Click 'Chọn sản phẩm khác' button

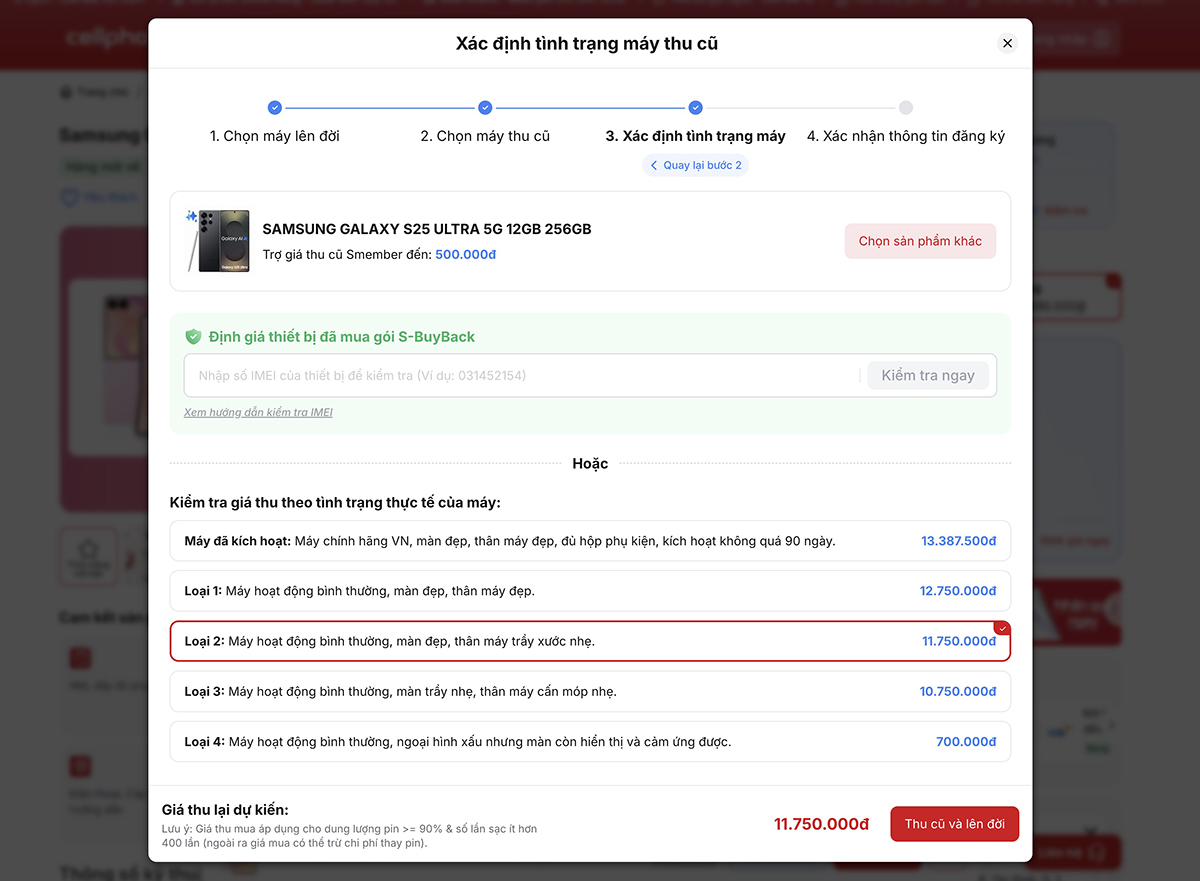(920, 241)
